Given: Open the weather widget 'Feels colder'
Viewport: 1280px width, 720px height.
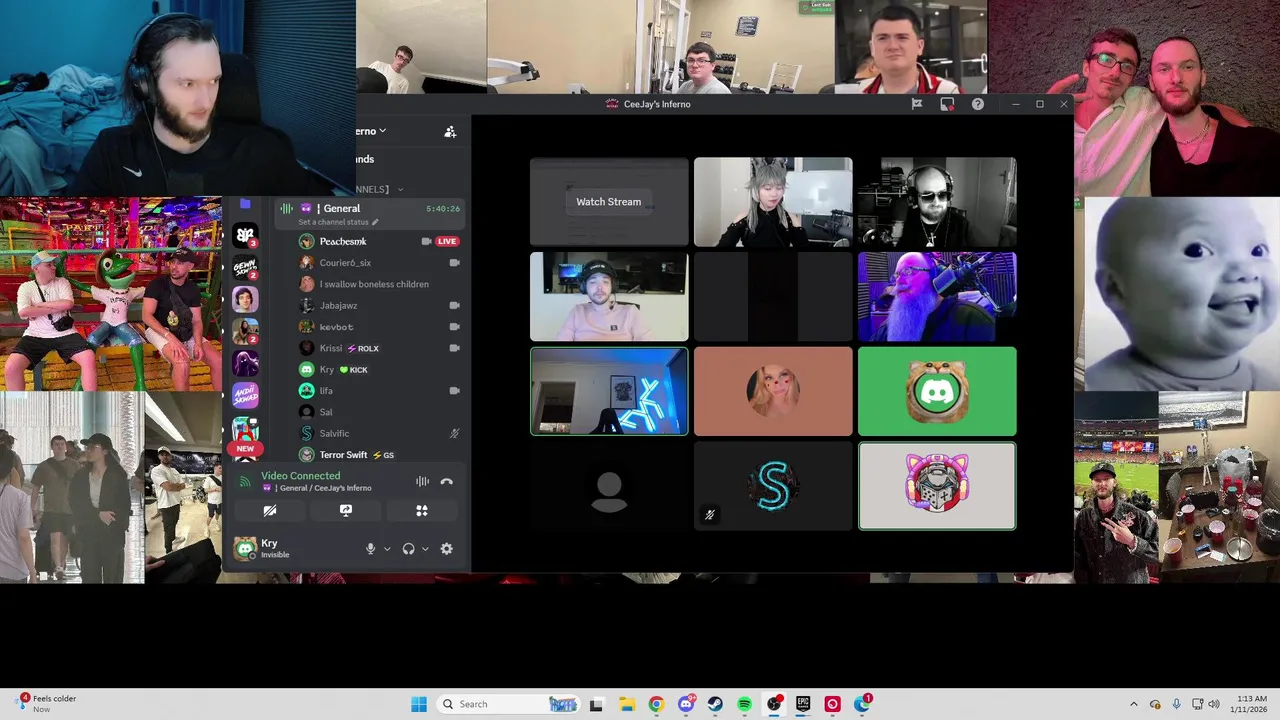Looking at the screenshot, I should coord(45,704).
